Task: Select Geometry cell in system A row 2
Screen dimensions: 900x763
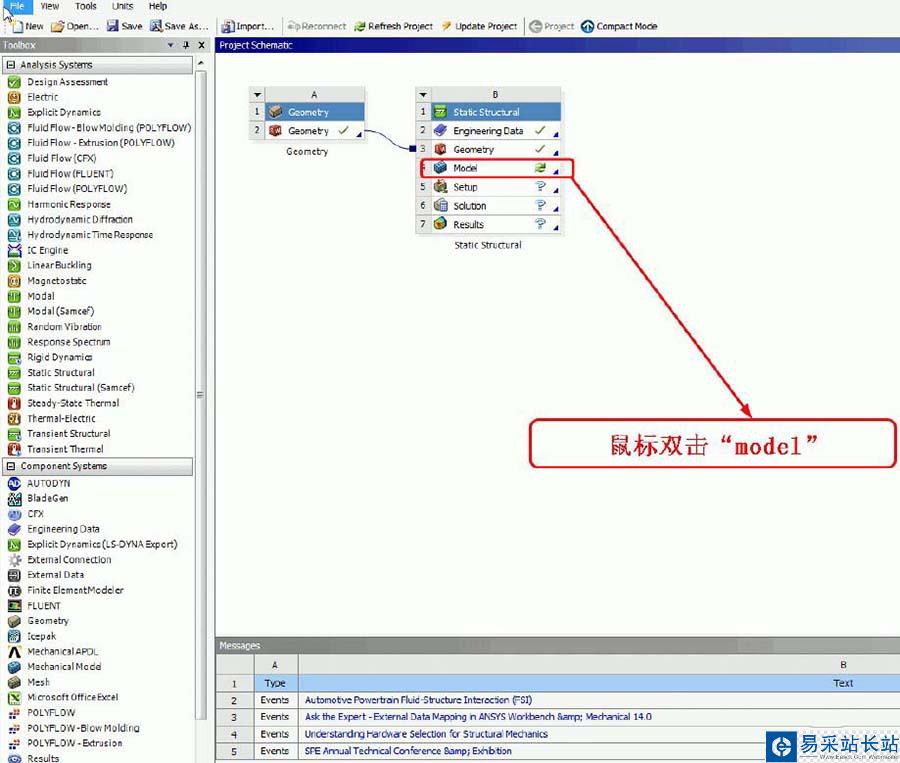Action: coord(315,131)
